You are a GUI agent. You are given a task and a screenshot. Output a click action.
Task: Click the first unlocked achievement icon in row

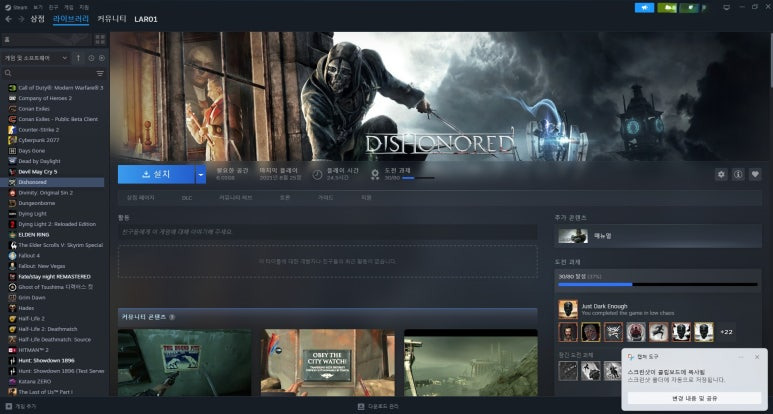point(568,332)
